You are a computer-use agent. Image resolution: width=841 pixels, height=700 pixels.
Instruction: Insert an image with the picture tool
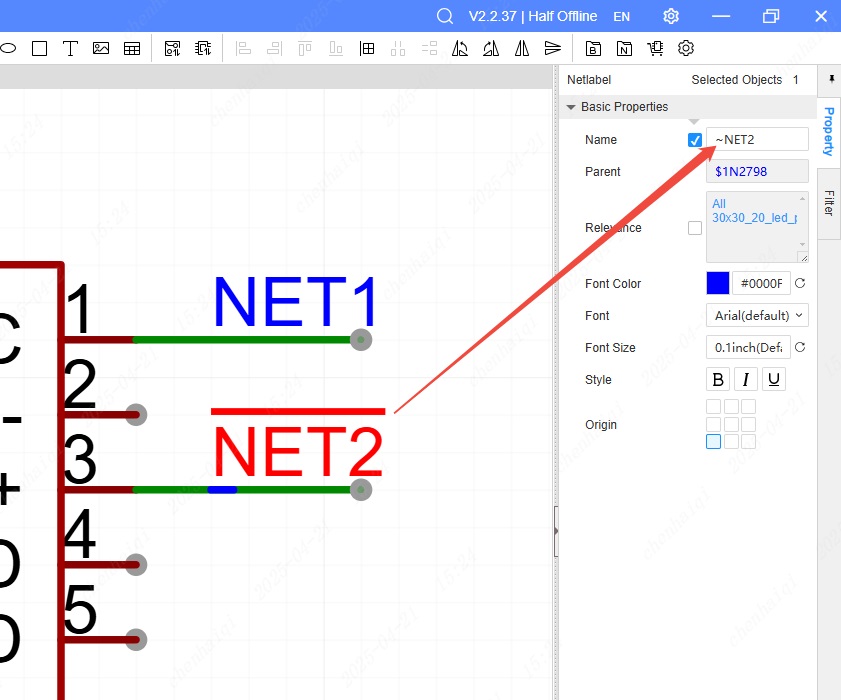tap(101, 48)
